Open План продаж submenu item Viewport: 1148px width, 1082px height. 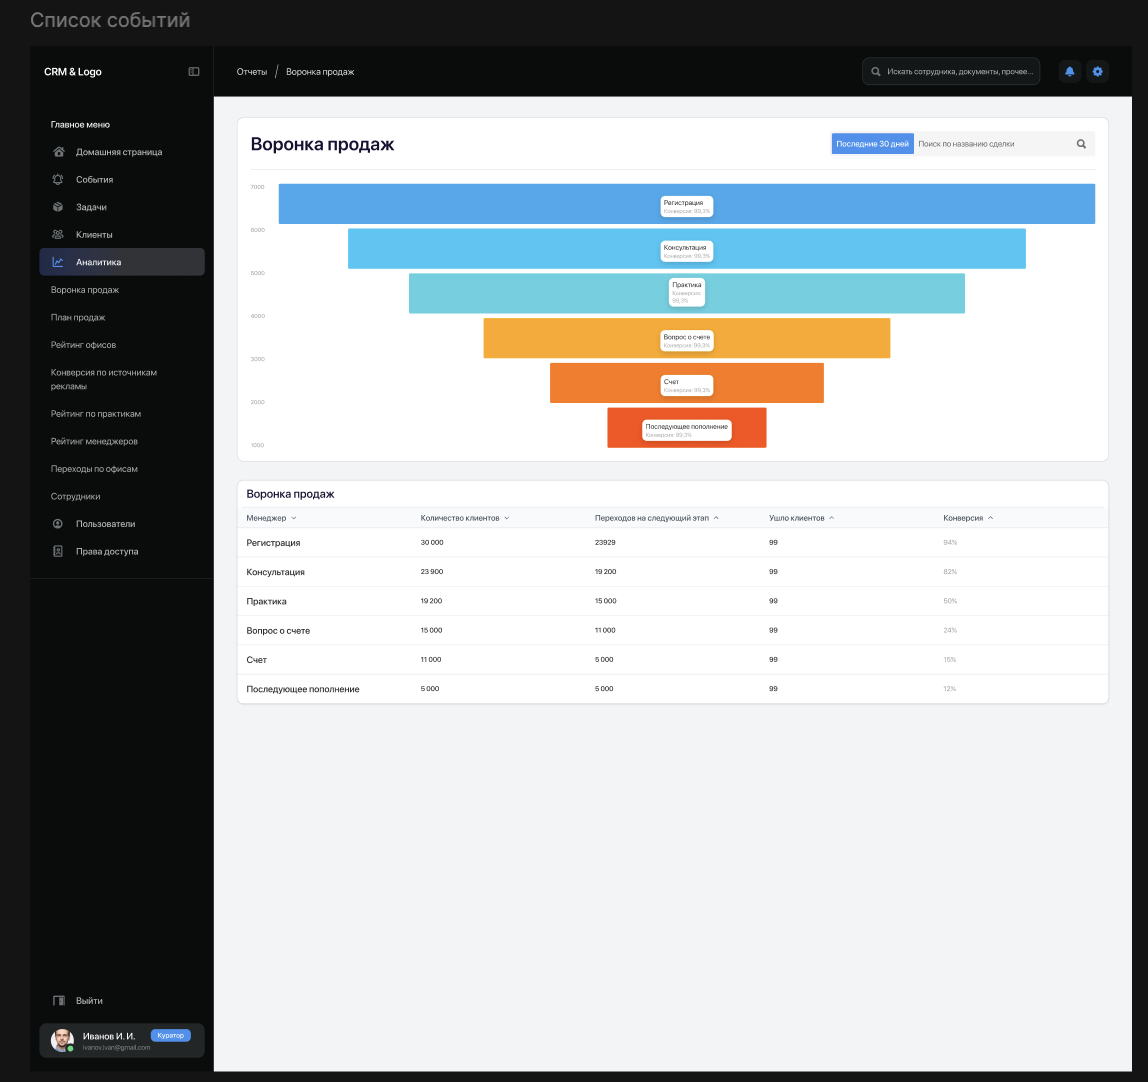[x=78, y=318]
